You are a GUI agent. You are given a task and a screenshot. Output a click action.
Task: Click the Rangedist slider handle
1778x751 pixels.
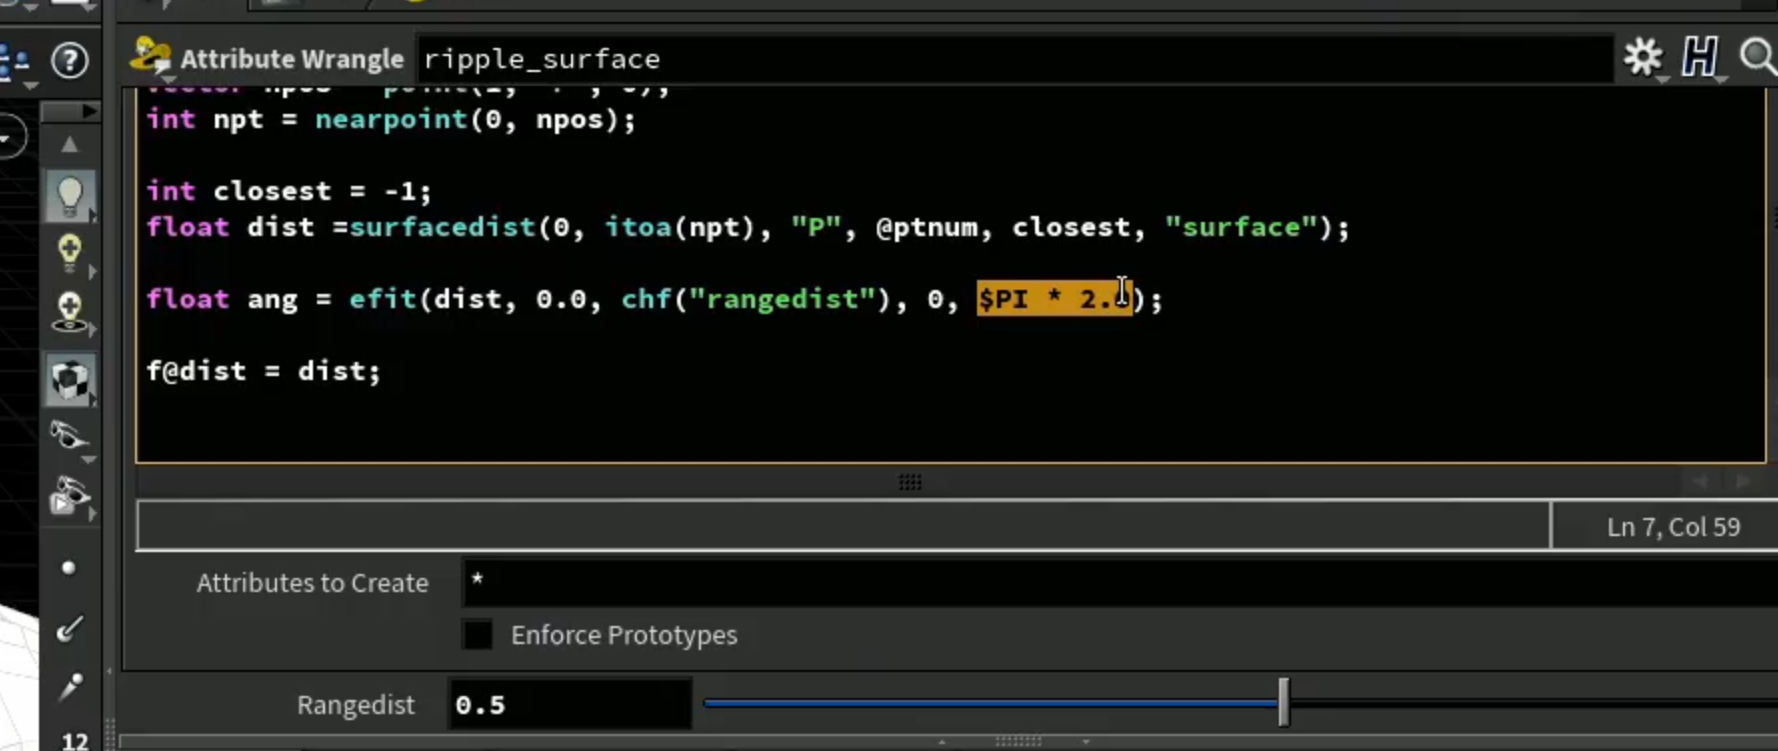[x=1283, y=703]
